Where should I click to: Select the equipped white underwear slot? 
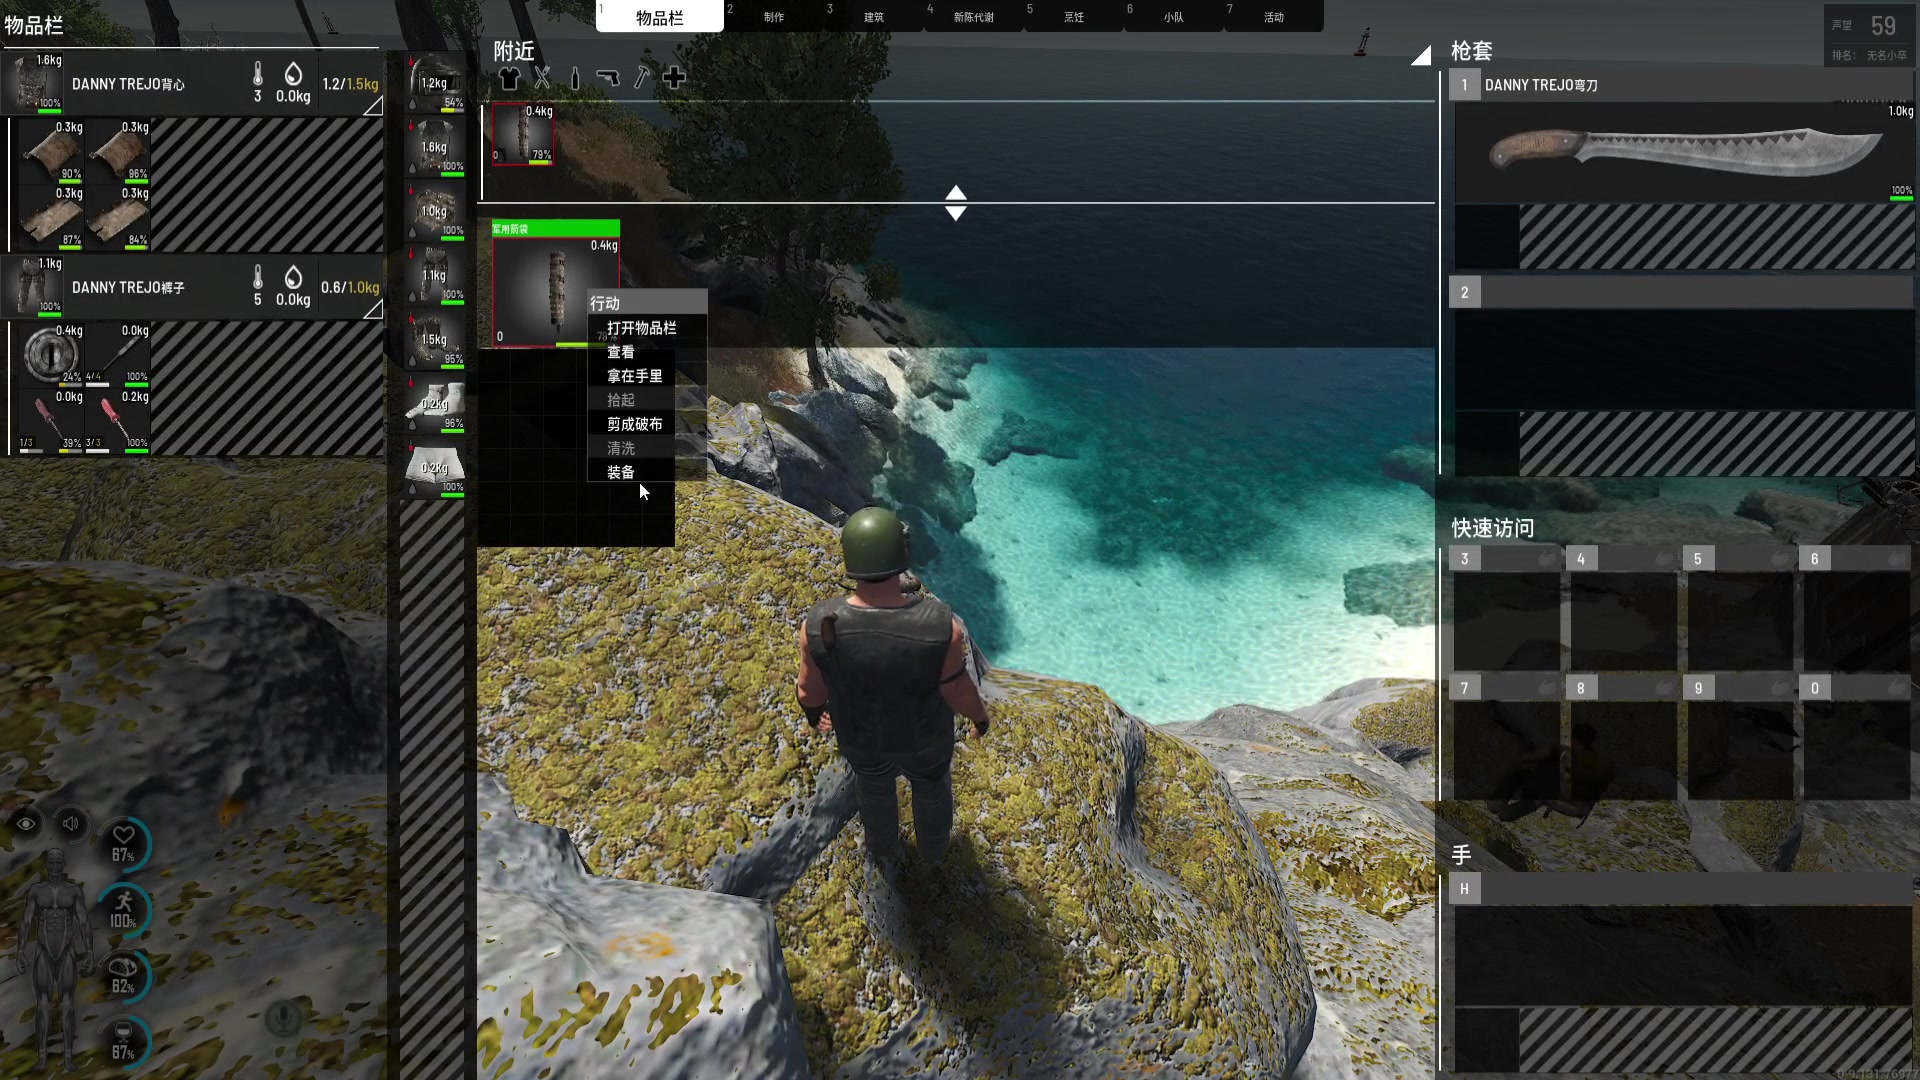(435, 467)
